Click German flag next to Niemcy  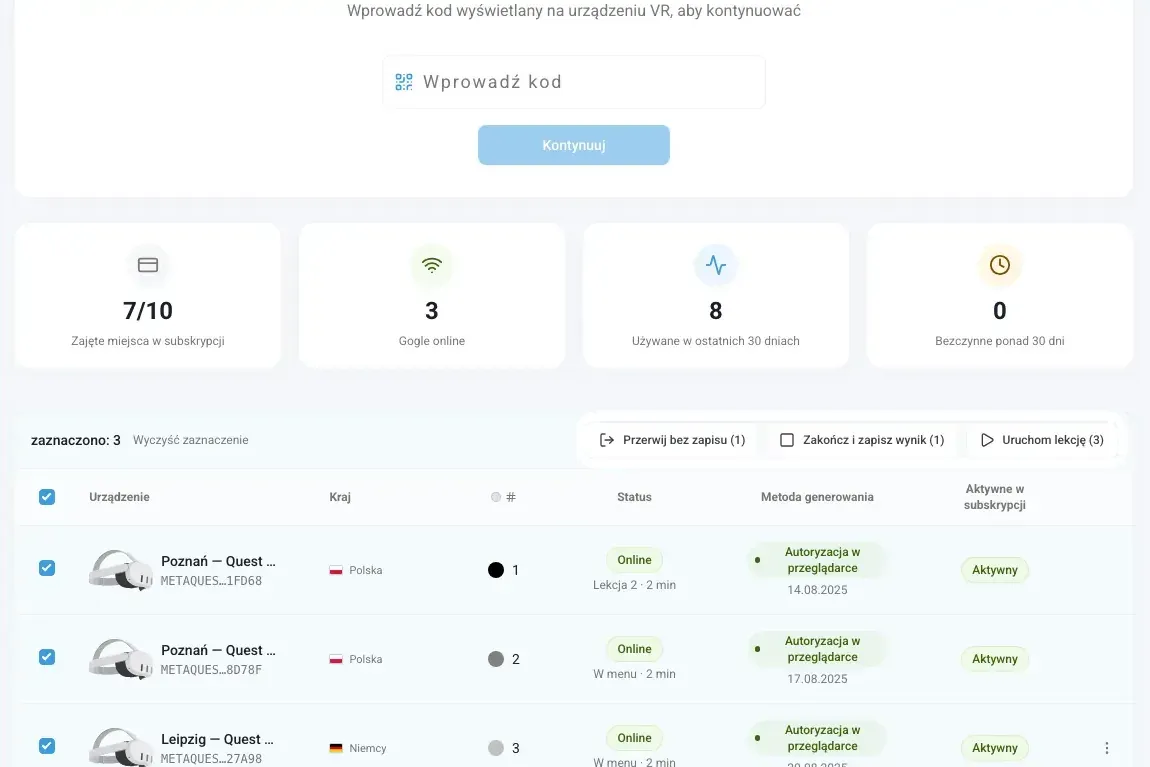pos(336,748)
